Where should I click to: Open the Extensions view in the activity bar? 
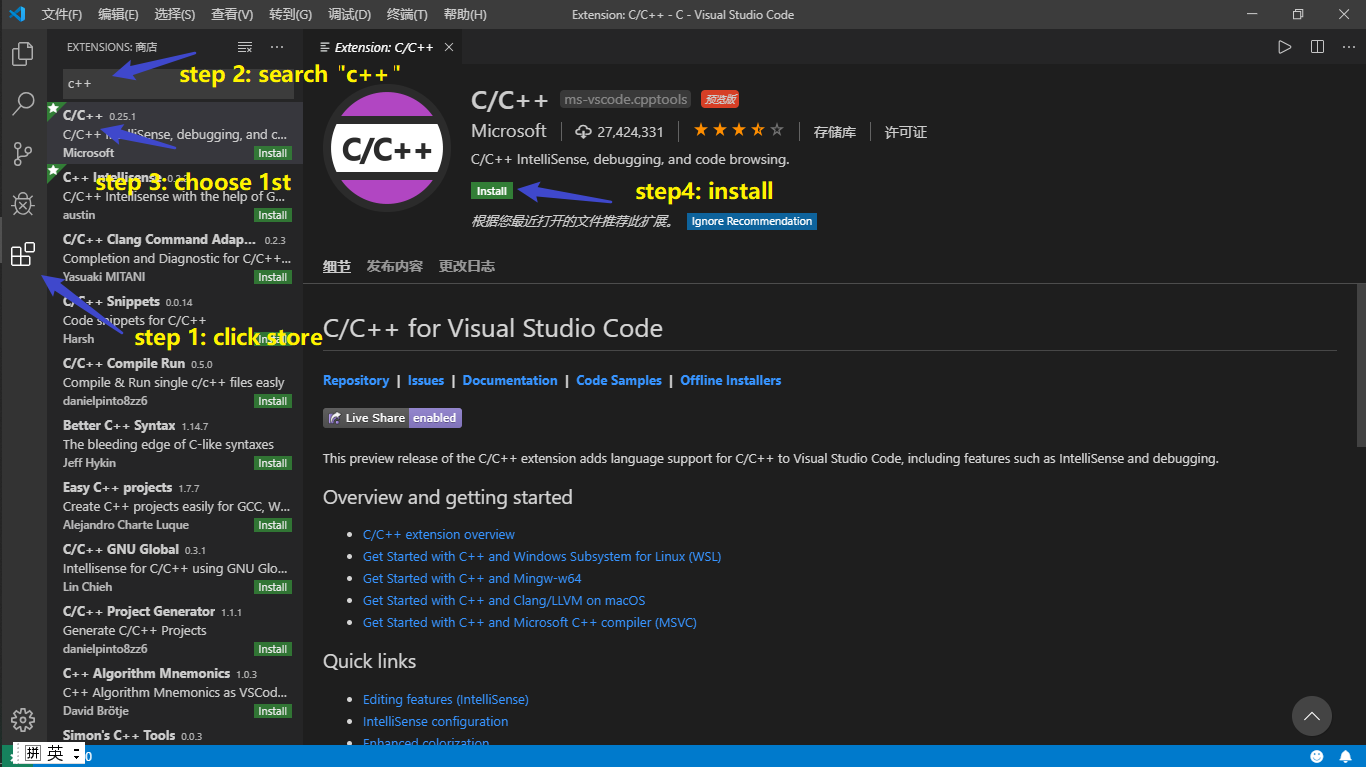(x=23, y=254)
